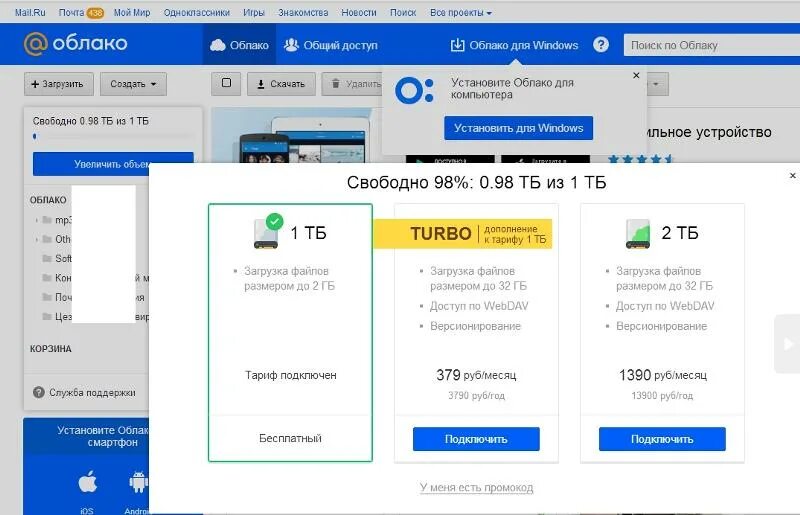Close the Windows install popup
800x515 pixels.
[x=636, y=75]
